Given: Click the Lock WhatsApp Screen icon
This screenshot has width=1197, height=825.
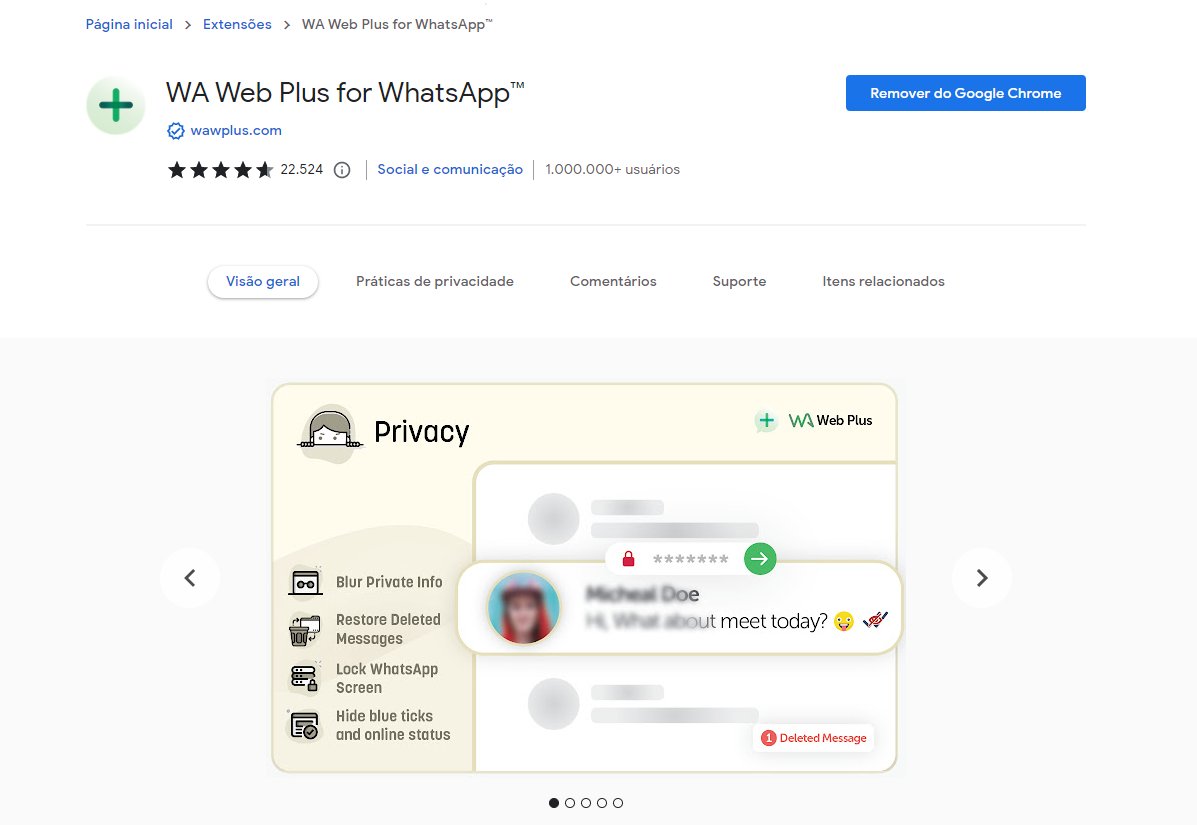Looking at the screenshot, I should click(x=305, y=678).
